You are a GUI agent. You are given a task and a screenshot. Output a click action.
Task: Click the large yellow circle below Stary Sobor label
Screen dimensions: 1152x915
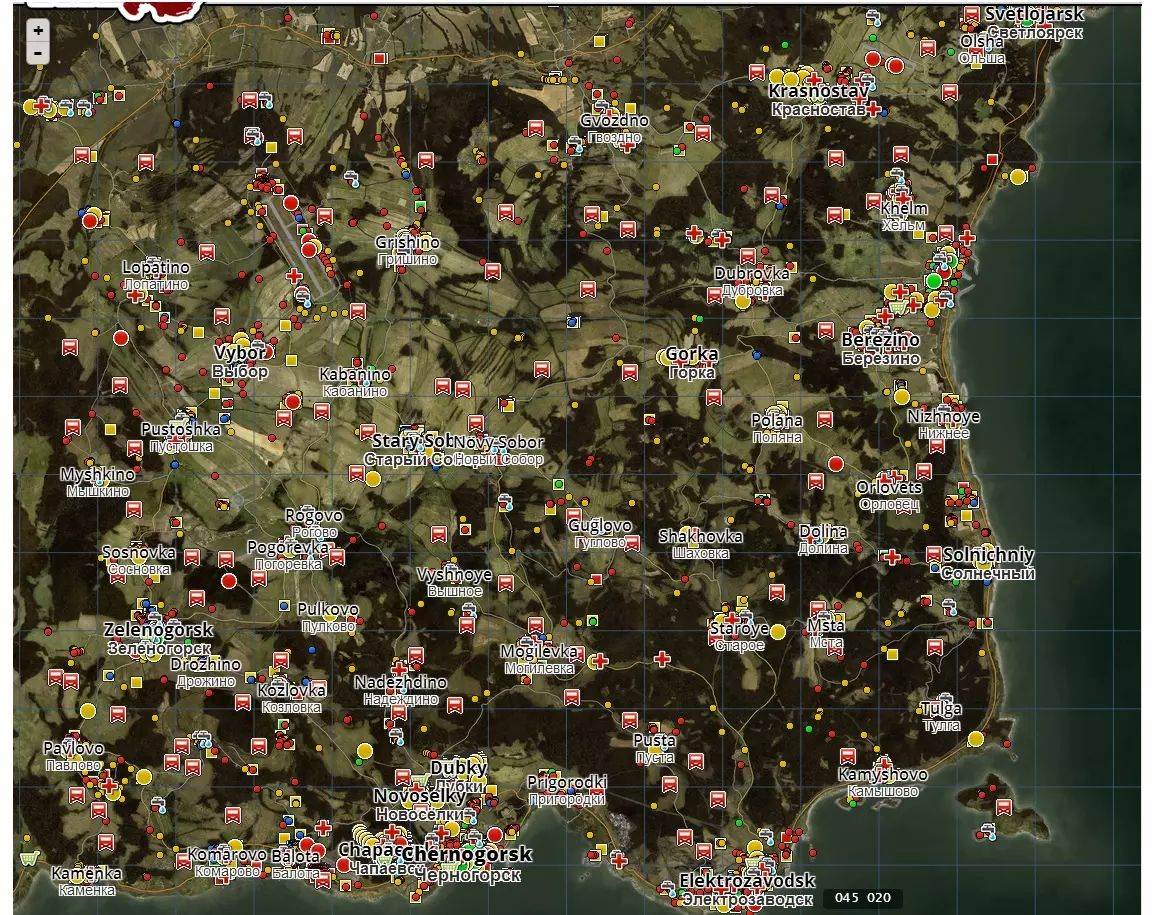pyautogui.click(x=373, y=479)
